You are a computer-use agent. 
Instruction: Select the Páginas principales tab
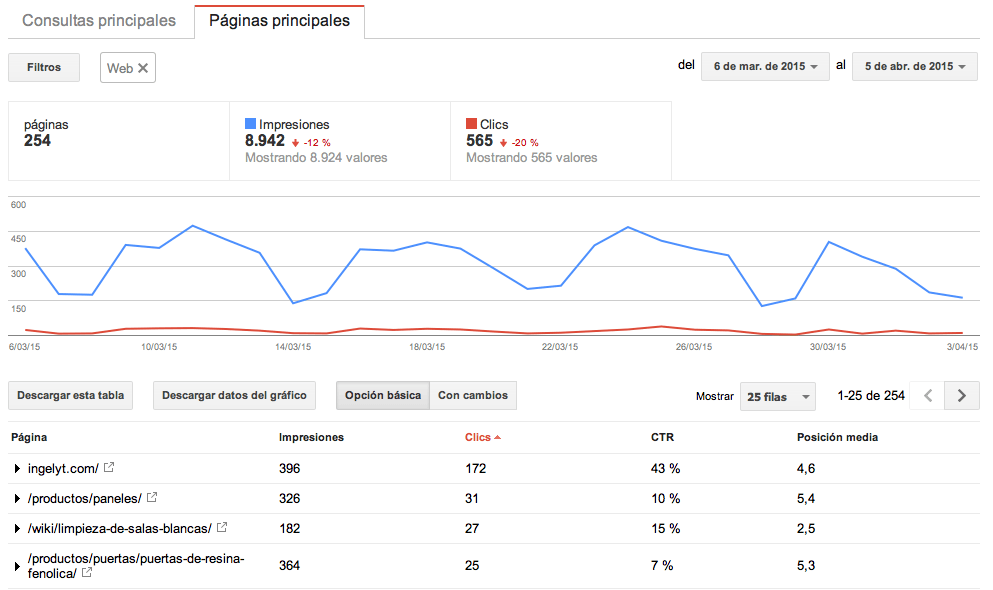point(279,20)
